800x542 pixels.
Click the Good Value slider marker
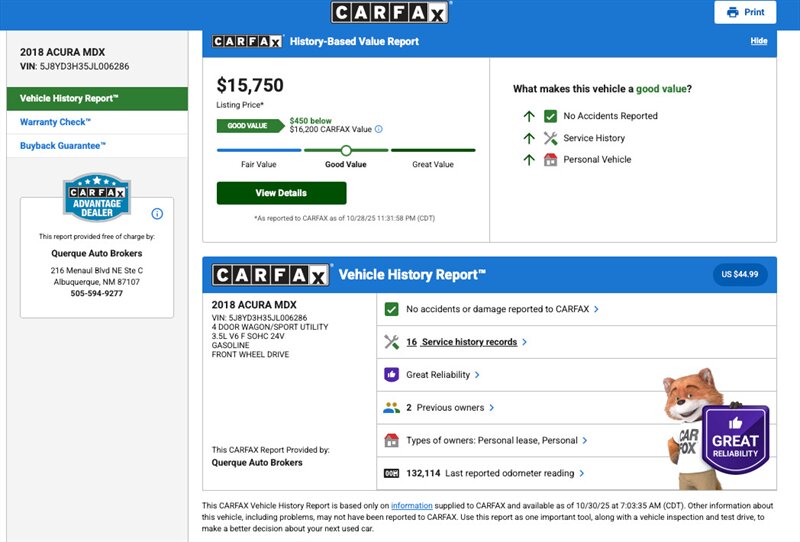pyautogui.click(x=346, y=150)
